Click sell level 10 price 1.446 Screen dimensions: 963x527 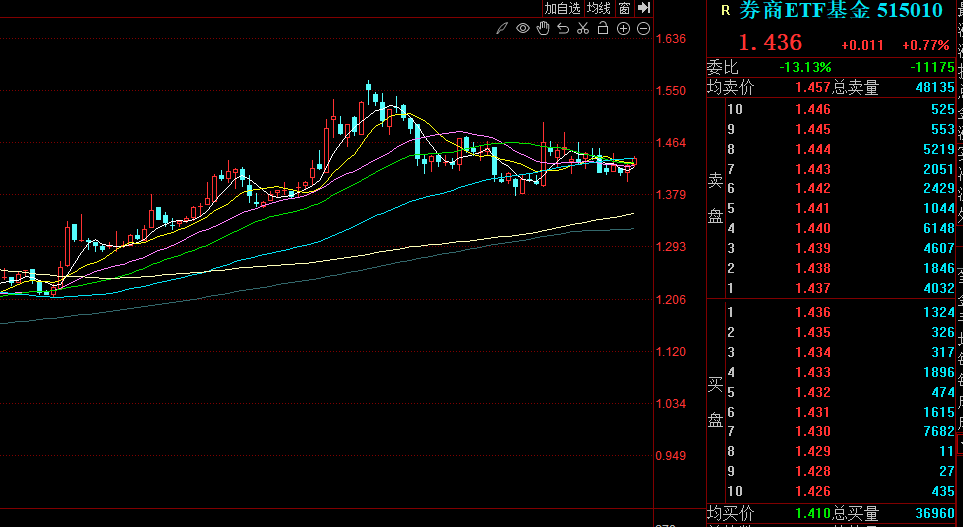(812, 110)
